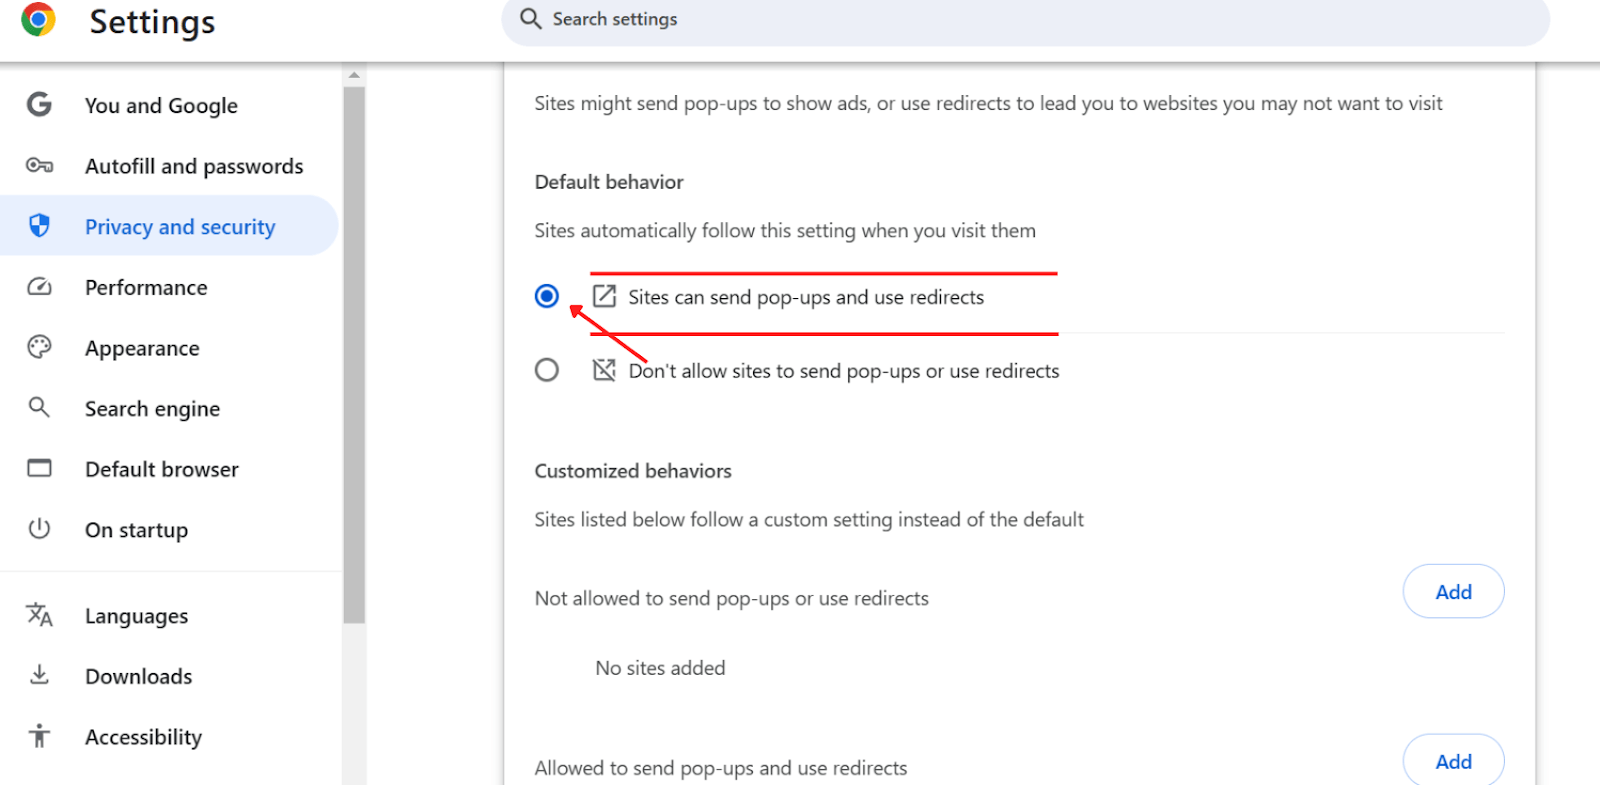Add site to Allowed pop-ups list

point(1453,761)
